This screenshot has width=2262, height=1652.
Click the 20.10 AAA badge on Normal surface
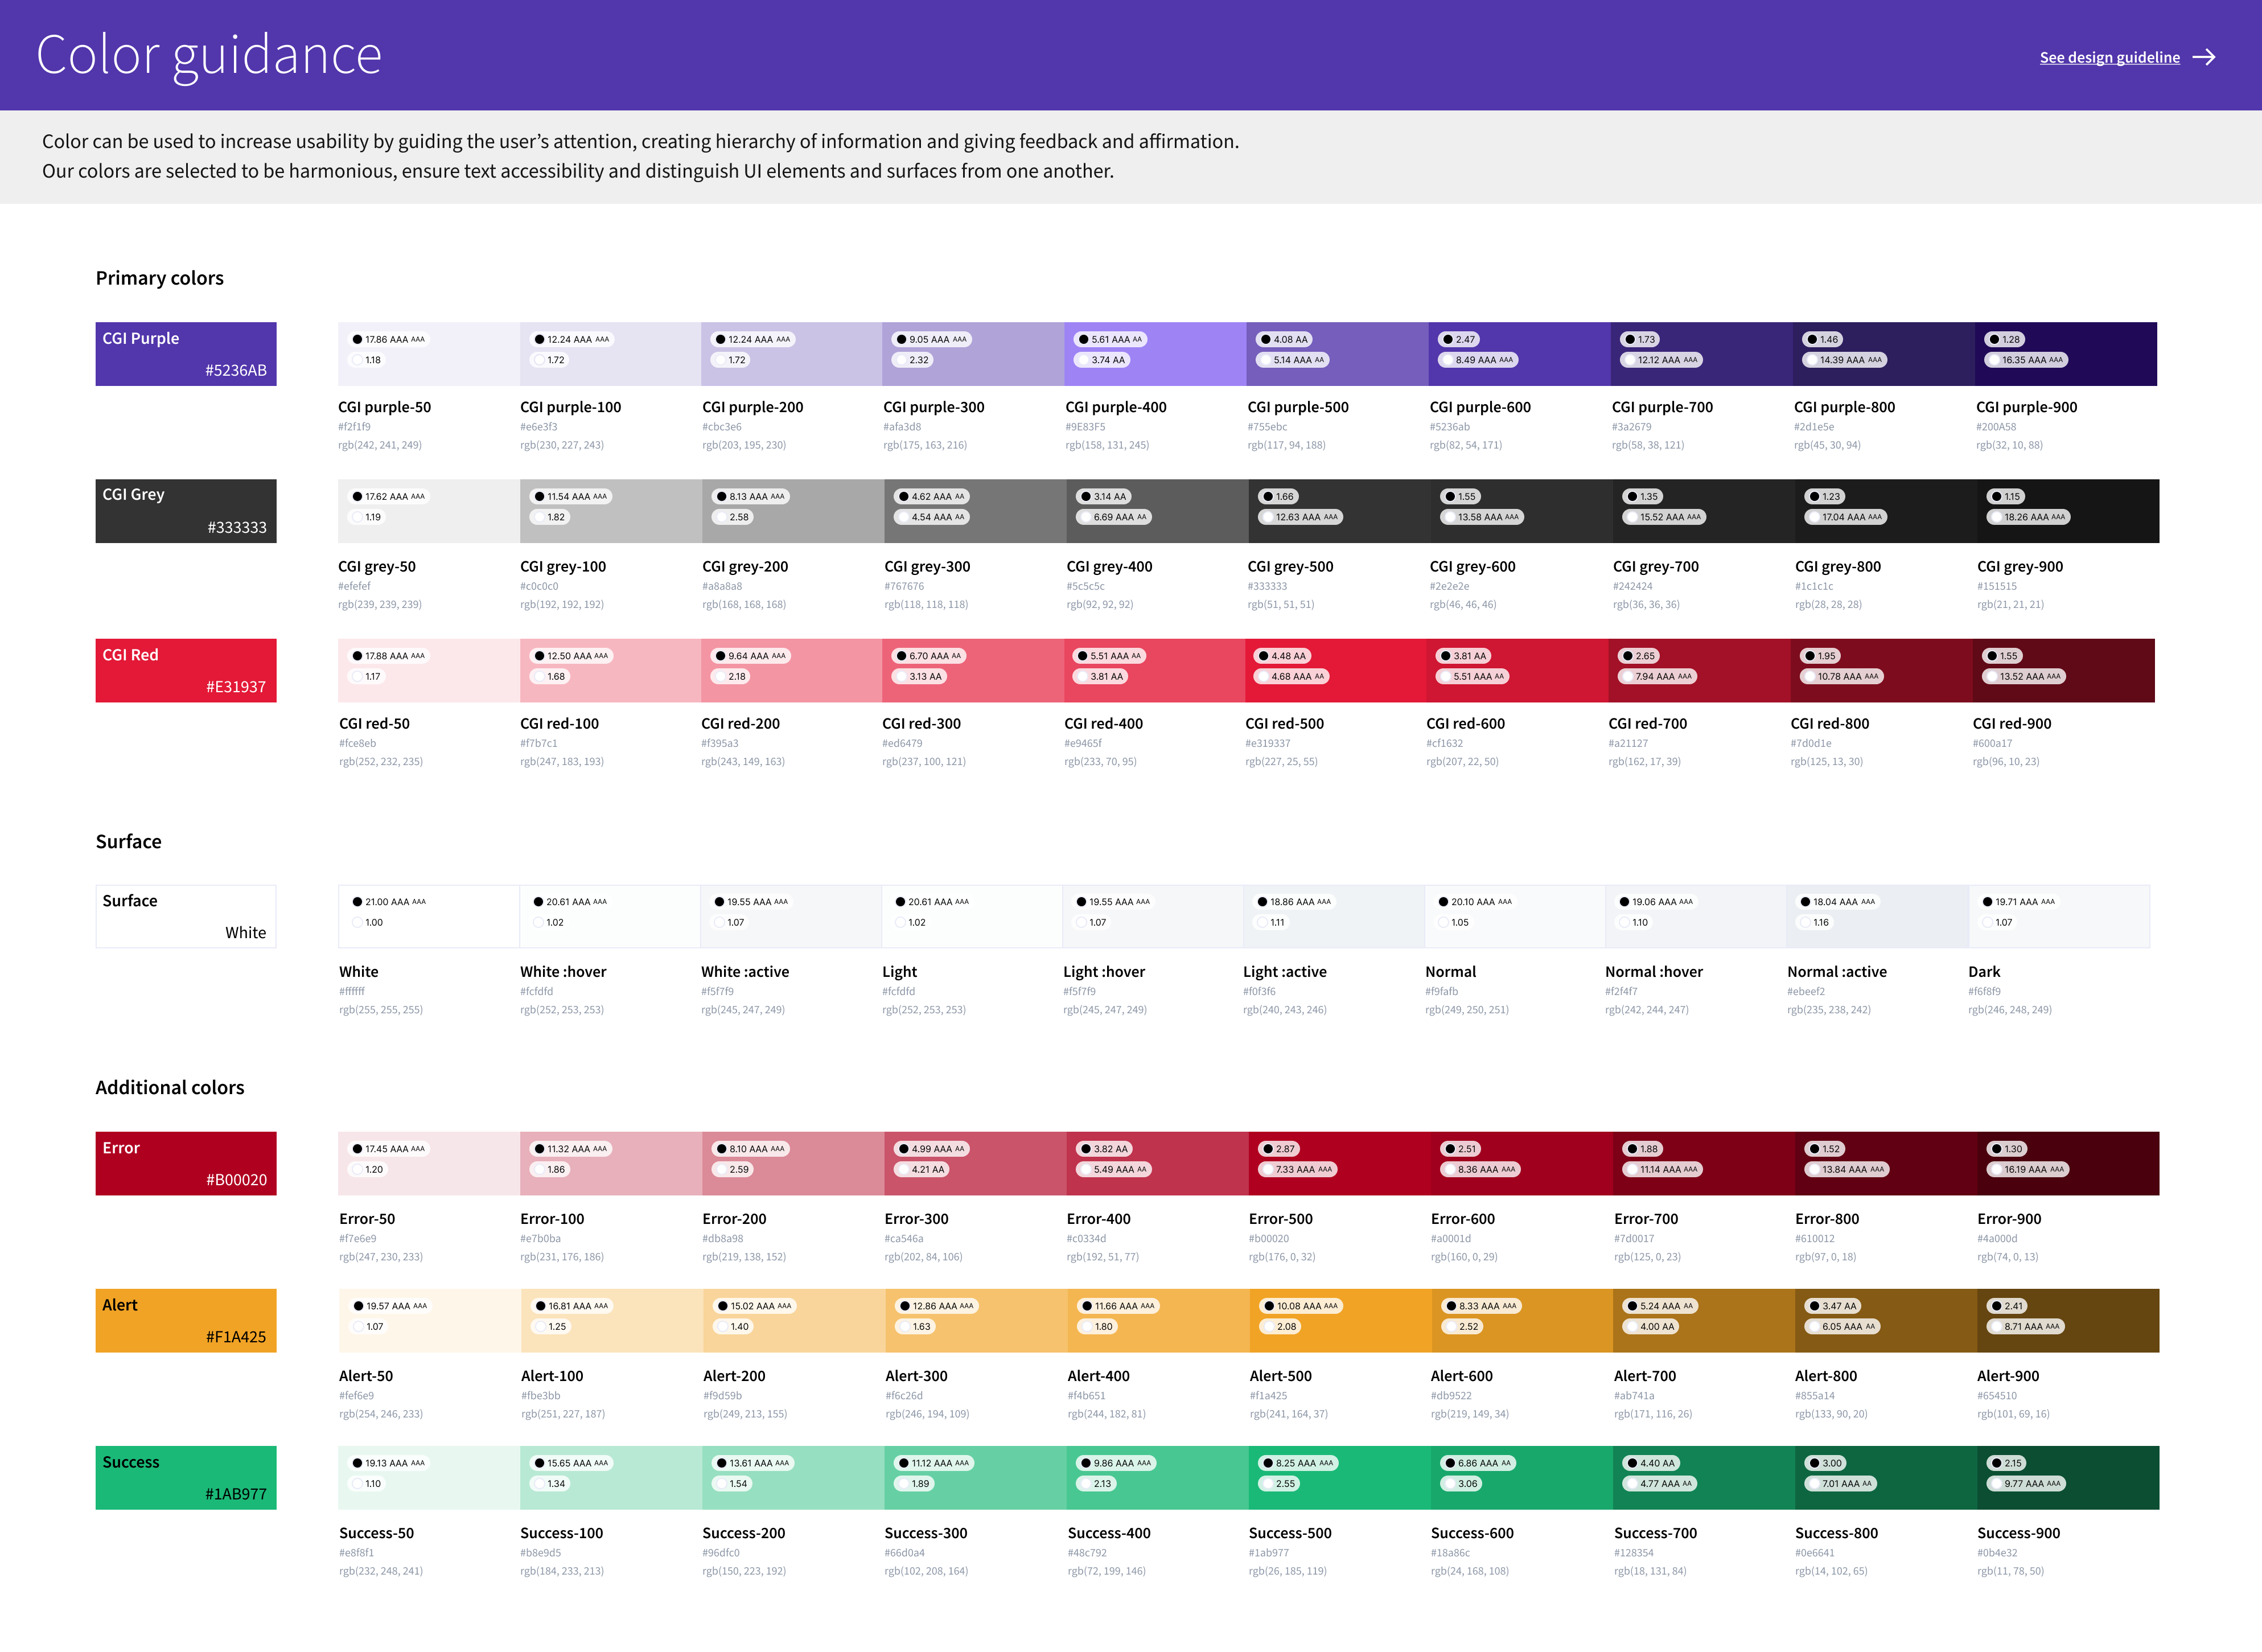pos(1475,902)
